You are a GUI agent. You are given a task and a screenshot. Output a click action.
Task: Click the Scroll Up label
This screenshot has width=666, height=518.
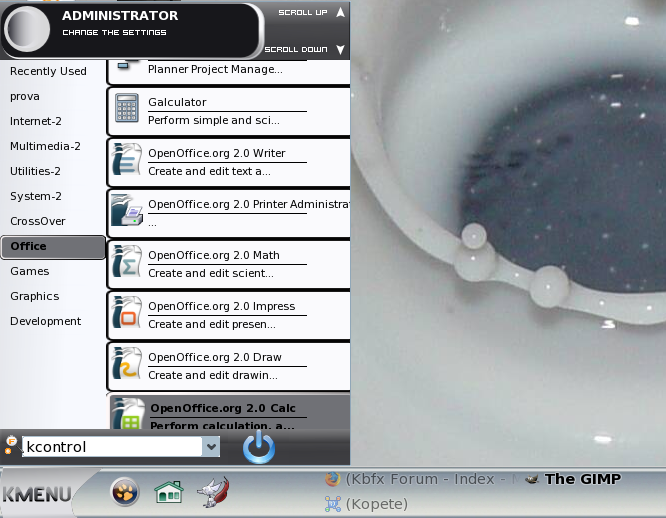(303, 12)
